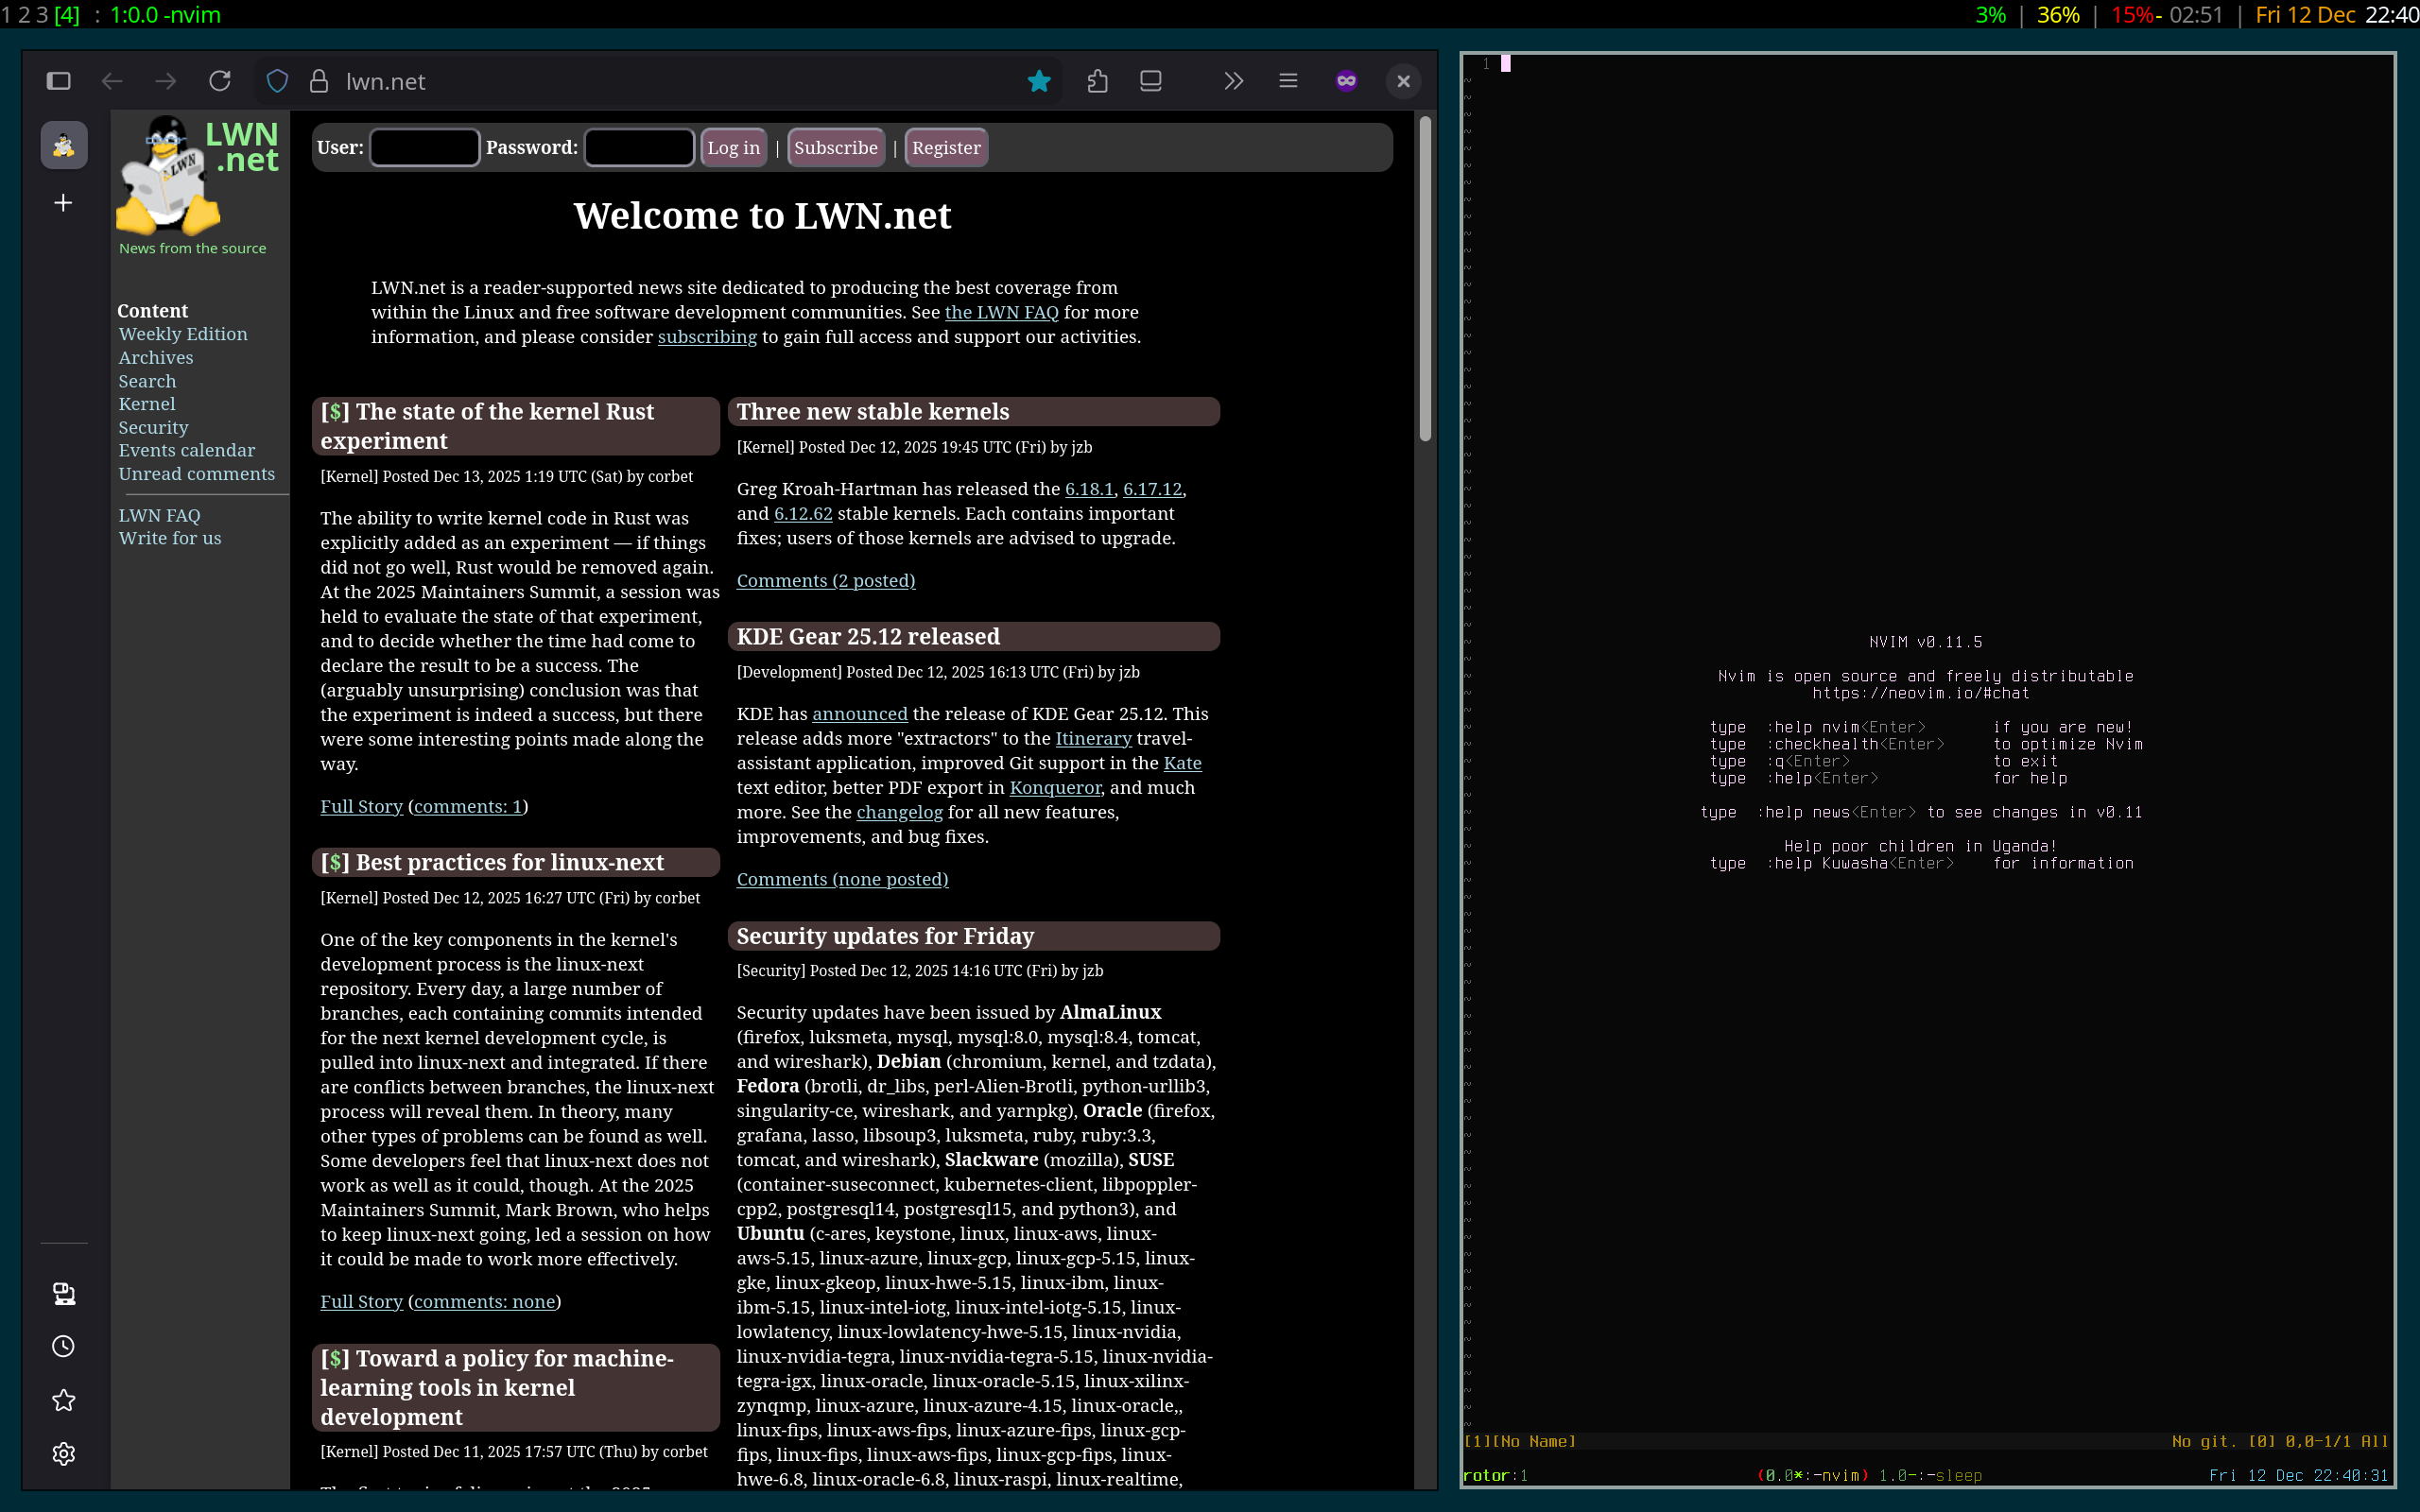2420x1512 pixels.
Task: Open the Kernel section in Content menu
Action: coord(146,404)
